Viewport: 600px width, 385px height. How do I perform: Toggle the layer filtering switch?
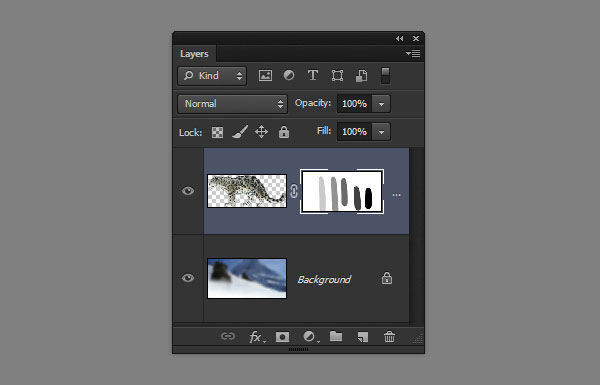(x=385, y=75)
